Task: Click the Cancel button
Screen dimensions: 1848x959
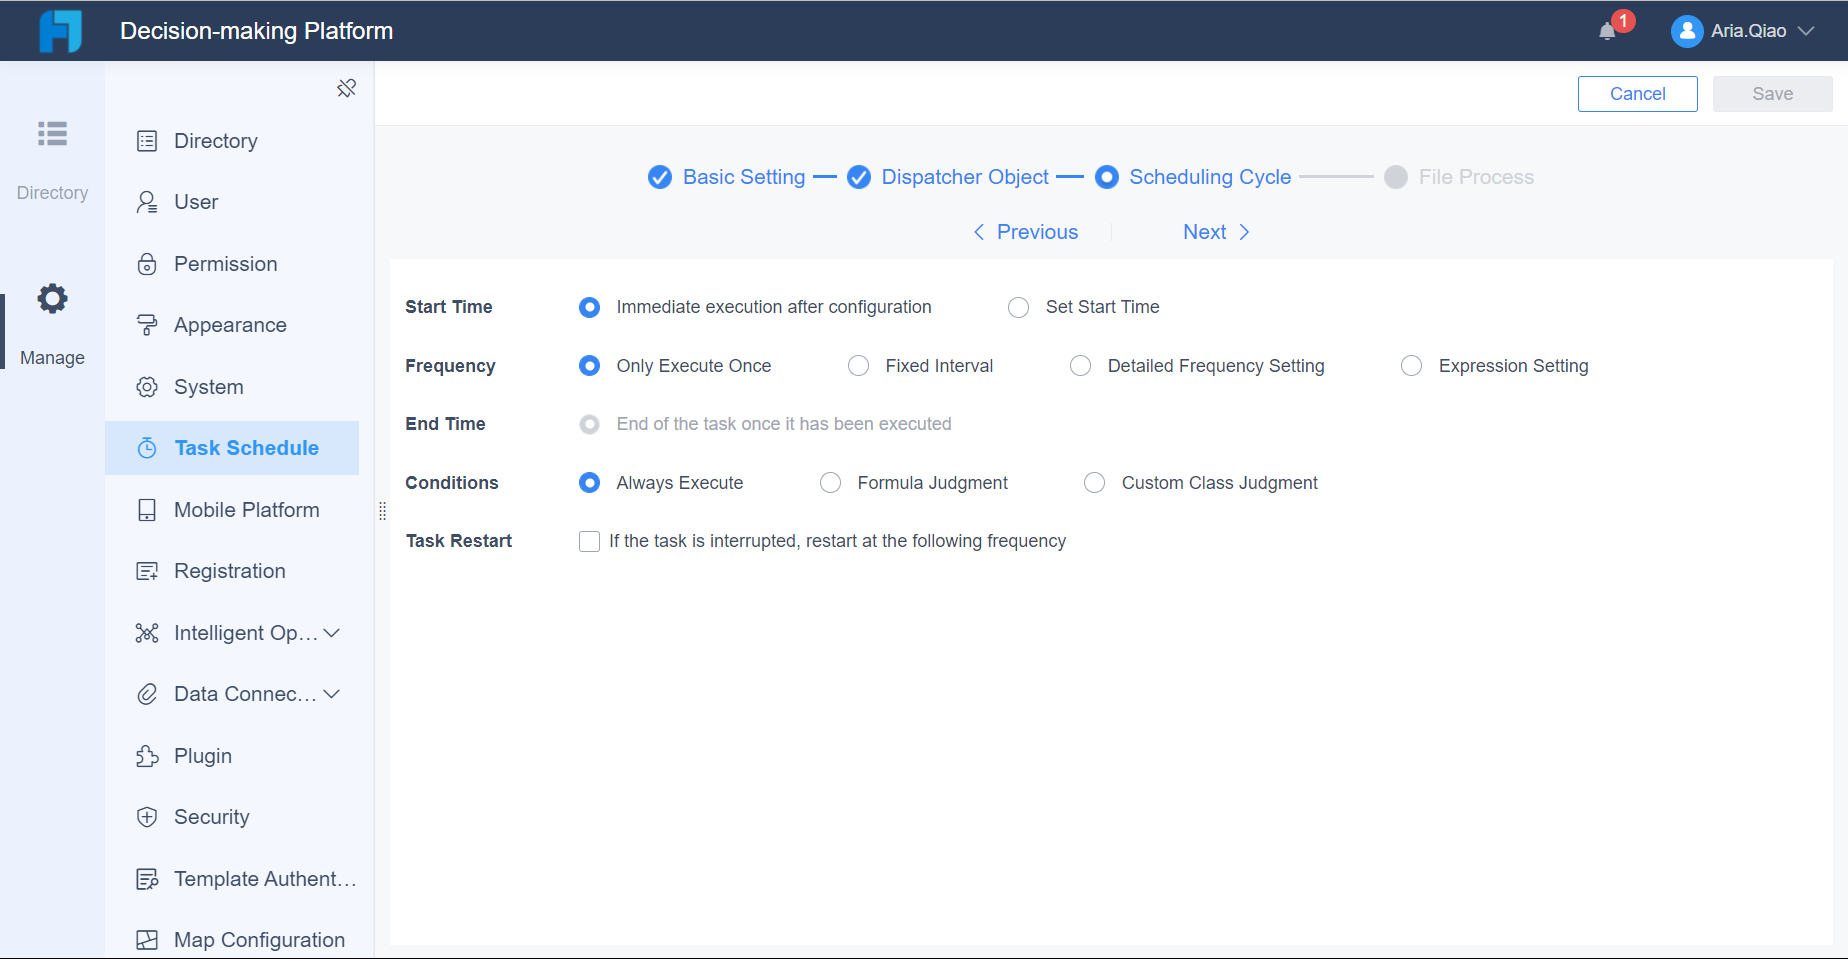Action: pyautogui.click(x=1638, y=94)
